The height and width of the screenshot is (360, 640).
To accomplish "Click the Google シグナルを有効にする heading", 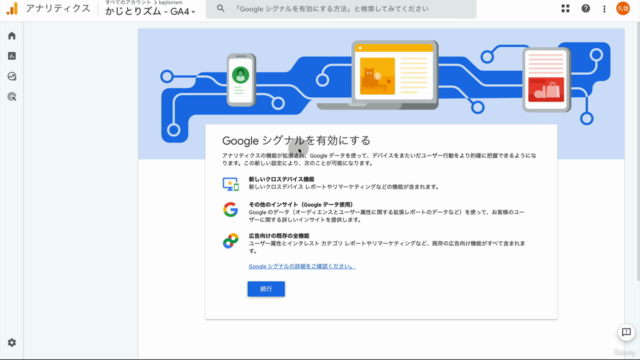I will click(x=296, y=141).
